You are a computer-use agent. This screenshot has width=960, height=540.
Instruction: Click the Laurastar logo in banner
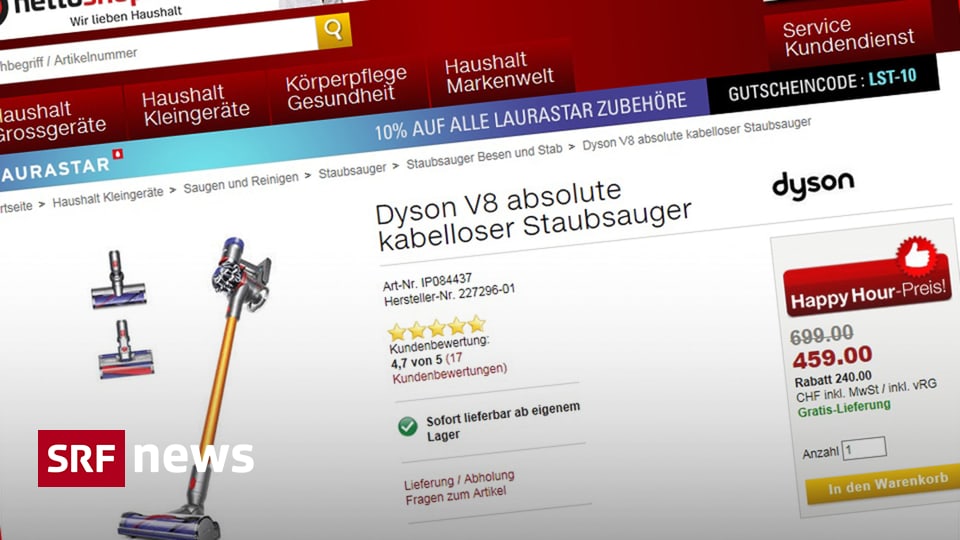coord(60,168)
